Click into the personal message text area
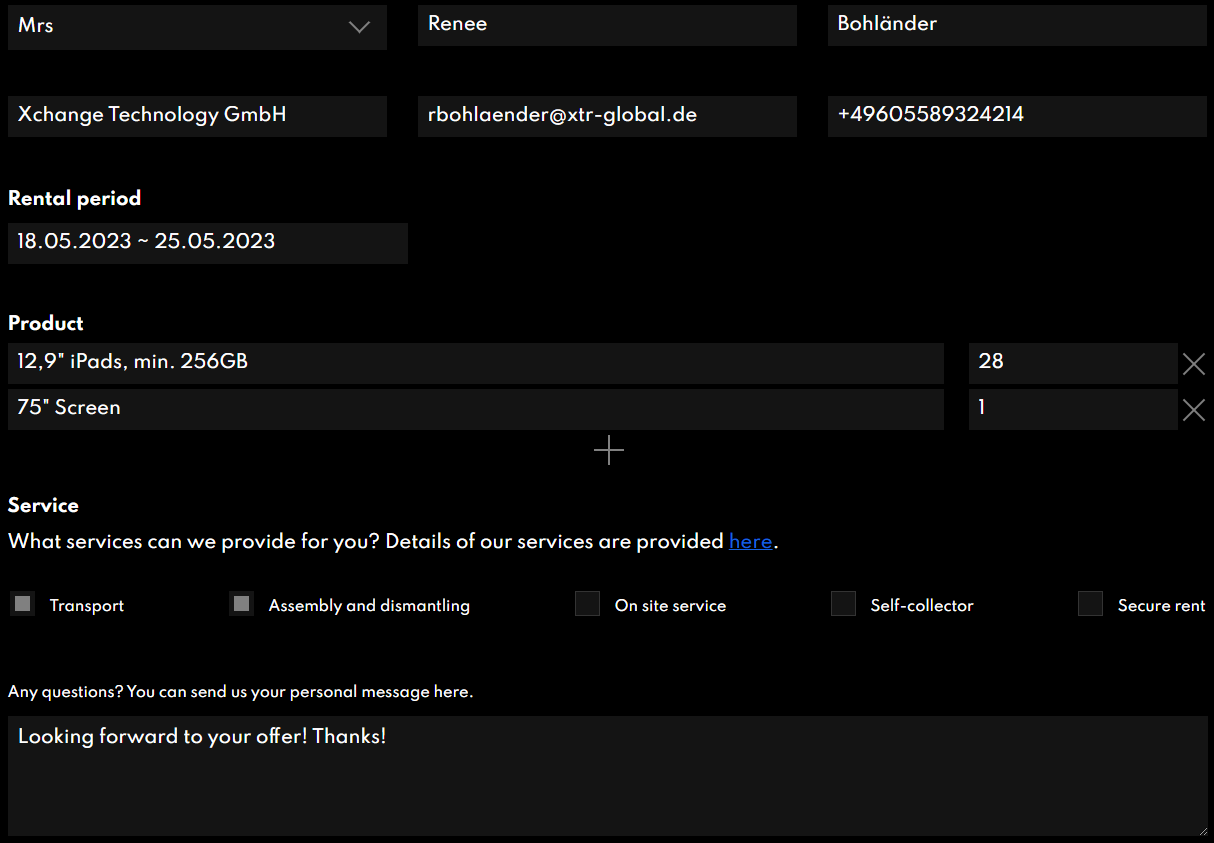The width and height of the screenshot is (1214, 843). pos(607,775)
